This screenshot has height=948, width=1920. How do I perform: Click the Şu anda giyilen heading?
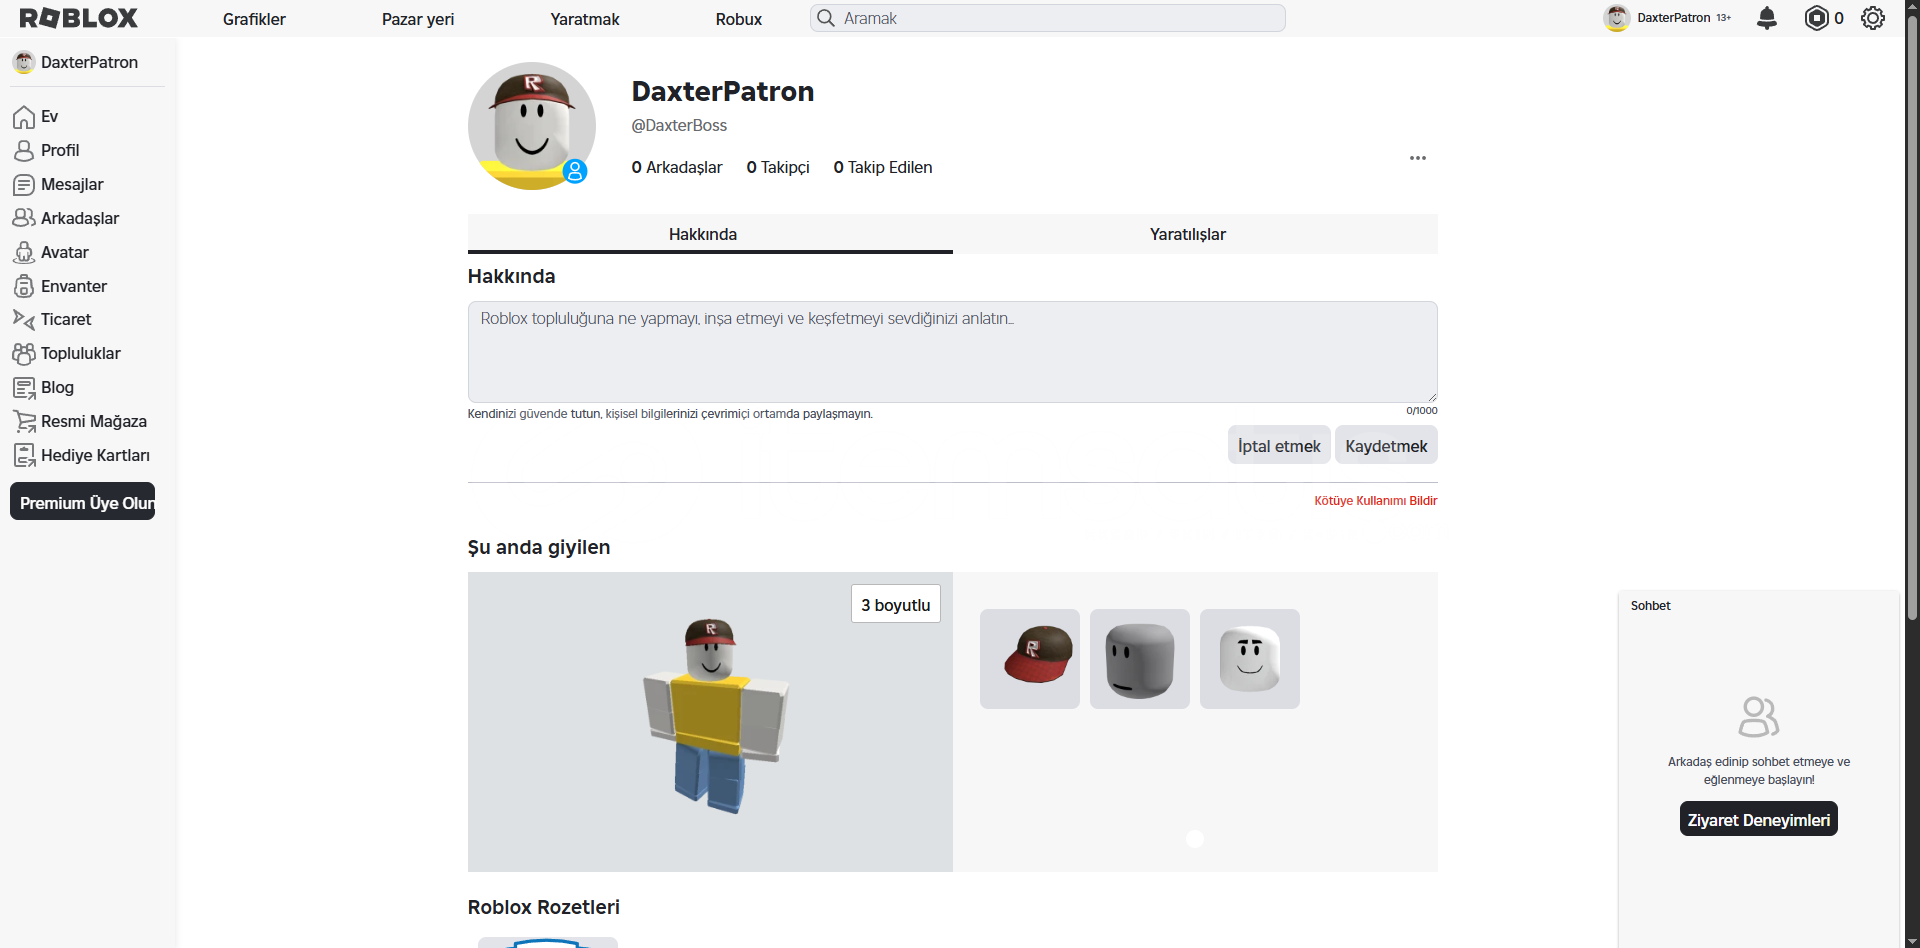(x=539, y=547)
